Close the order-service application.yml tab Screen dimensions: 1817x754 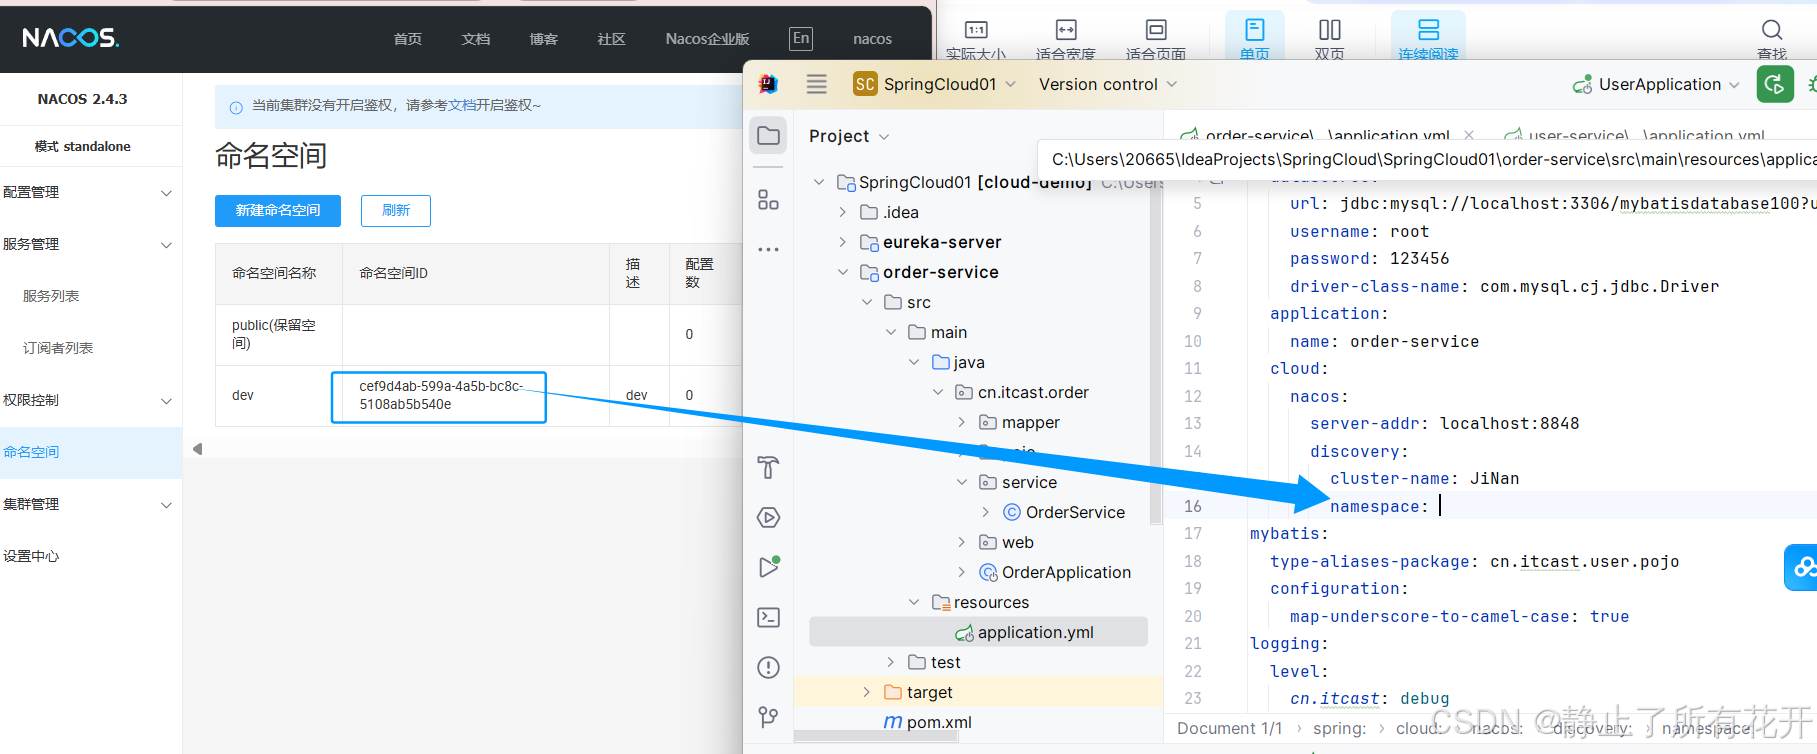pos(1469,135)
